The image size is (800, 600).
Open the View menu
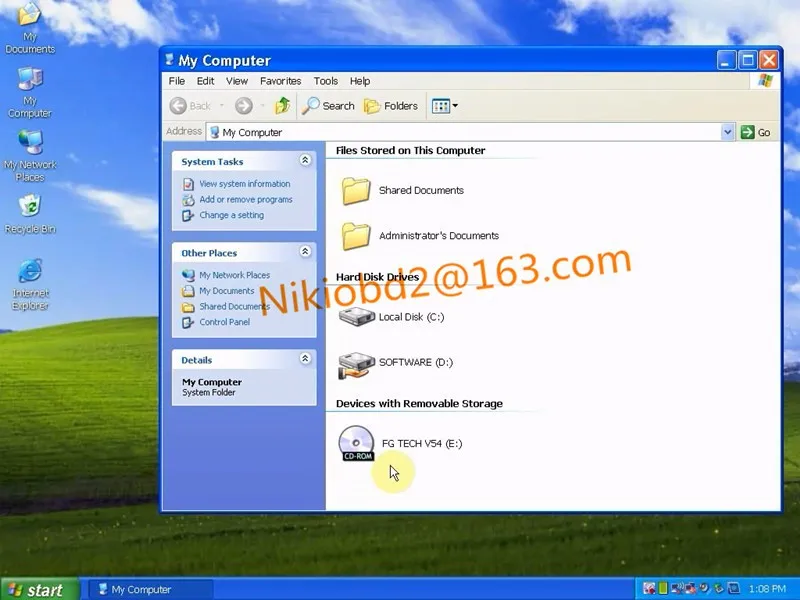[237, 81]
